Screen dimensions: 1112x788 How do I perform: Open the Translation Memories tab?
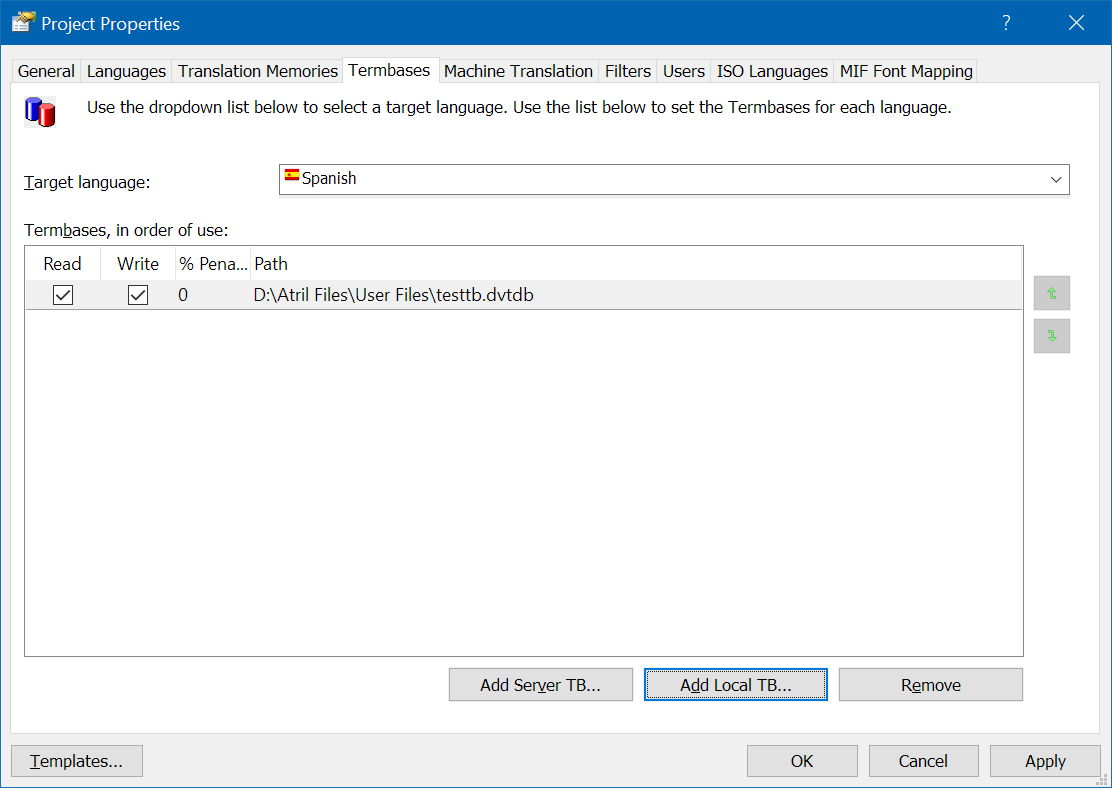(x=258, y=71)
